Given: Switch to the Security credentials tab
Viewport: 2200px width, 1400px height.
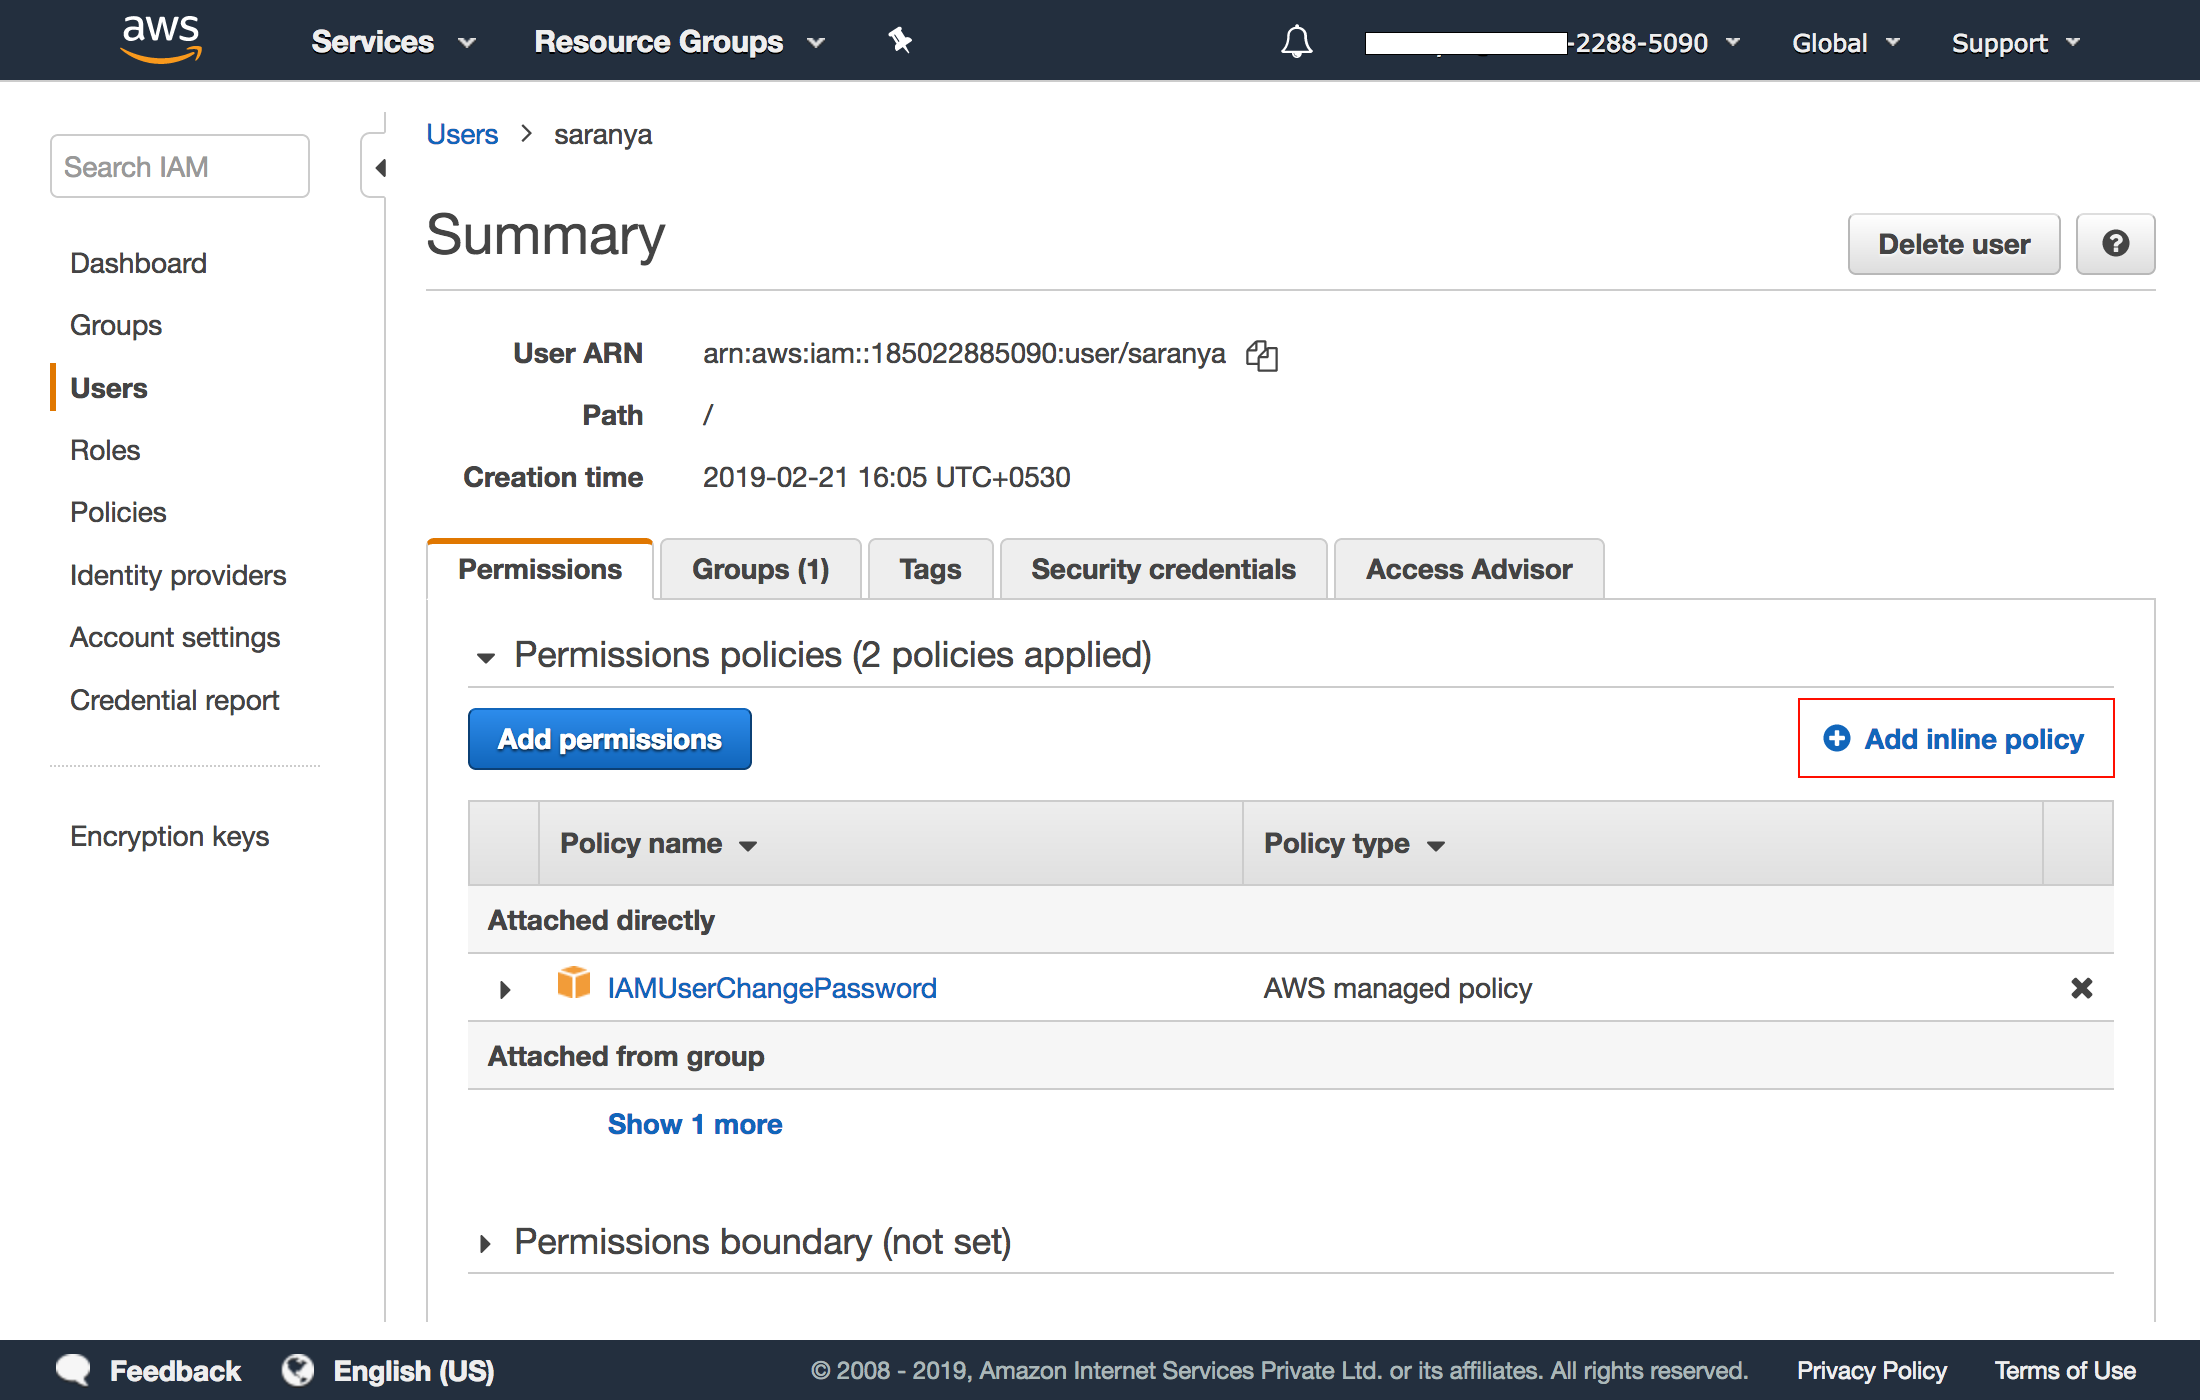Looking at the screenshot, I should pyautogui.click(x=1162, y=569).
